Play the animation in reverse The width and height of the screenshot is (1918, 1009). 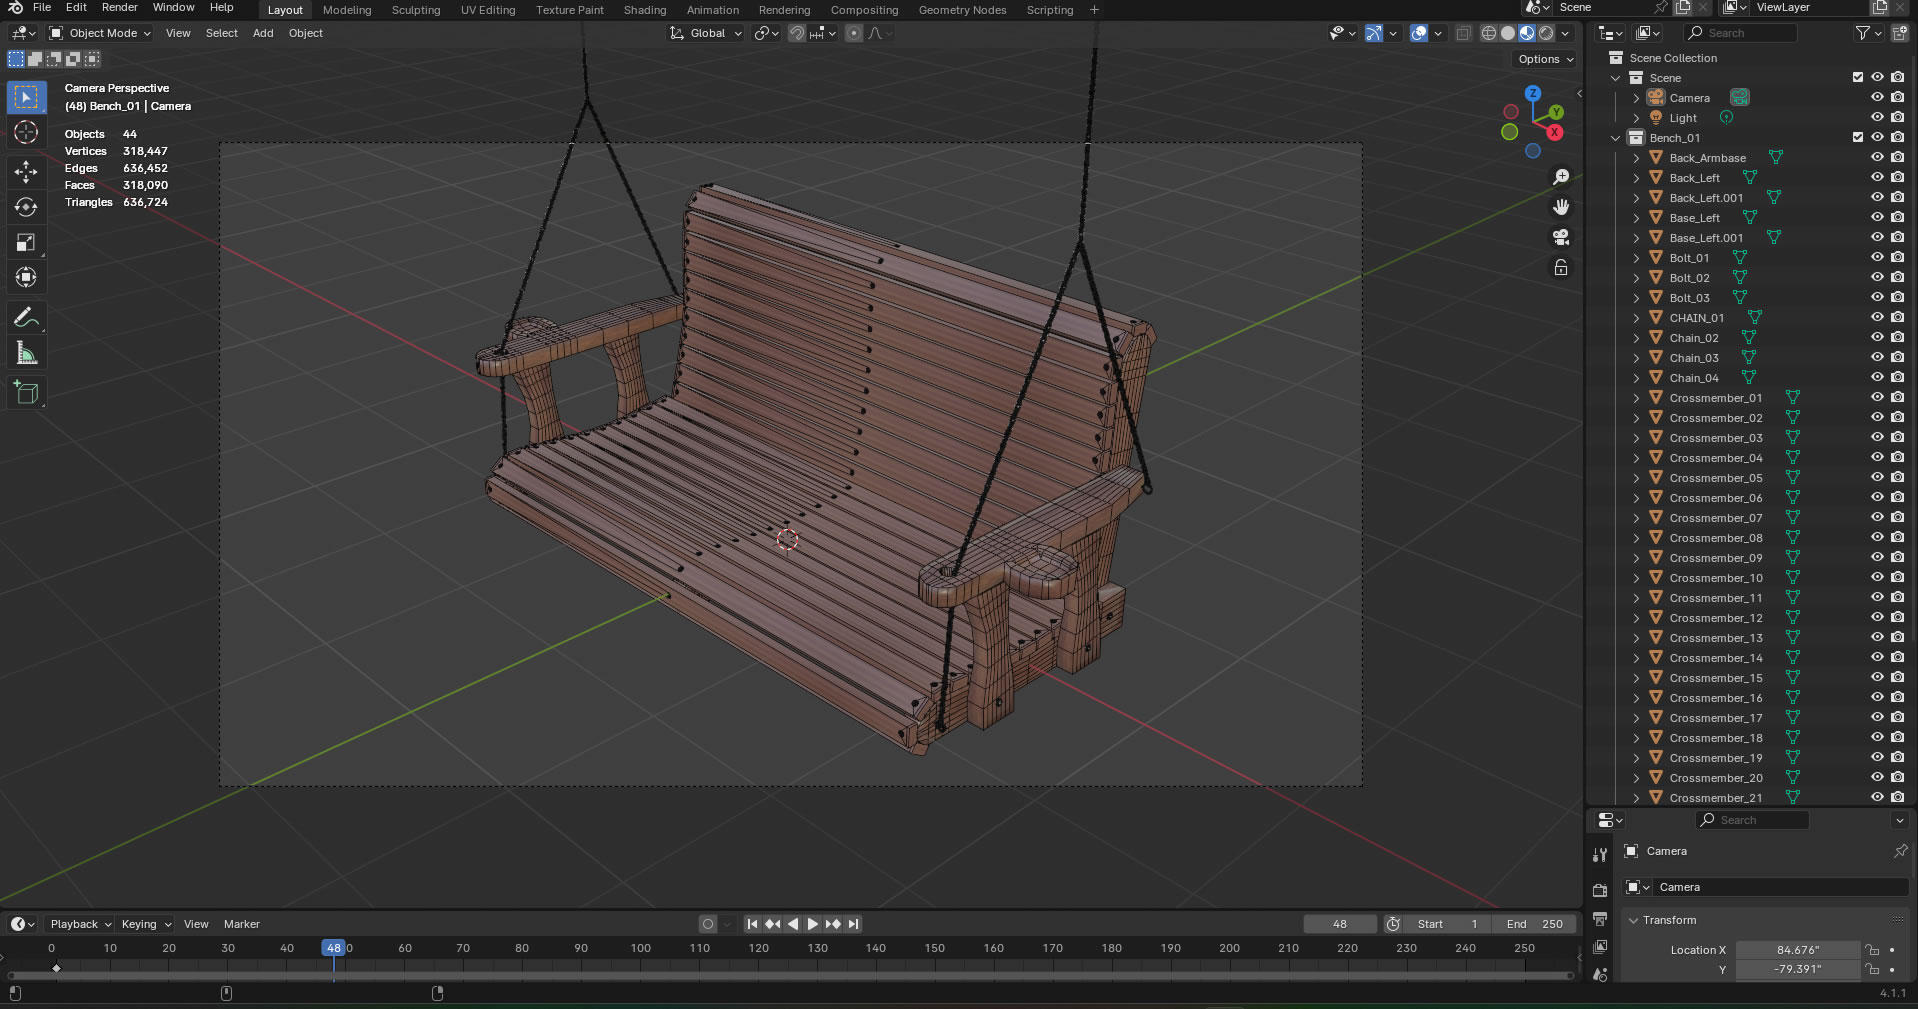pos(793,924)
